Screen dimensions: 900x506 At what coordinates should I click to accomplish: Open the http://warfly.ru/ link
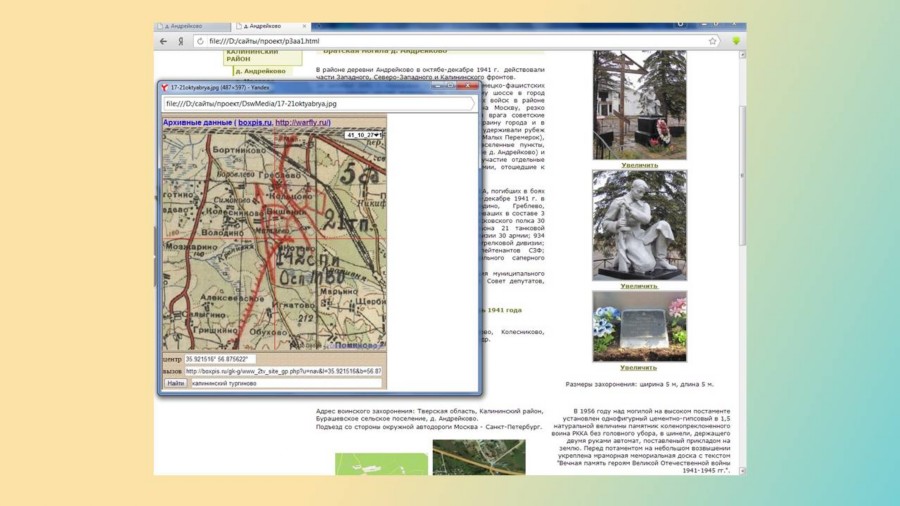303,122
